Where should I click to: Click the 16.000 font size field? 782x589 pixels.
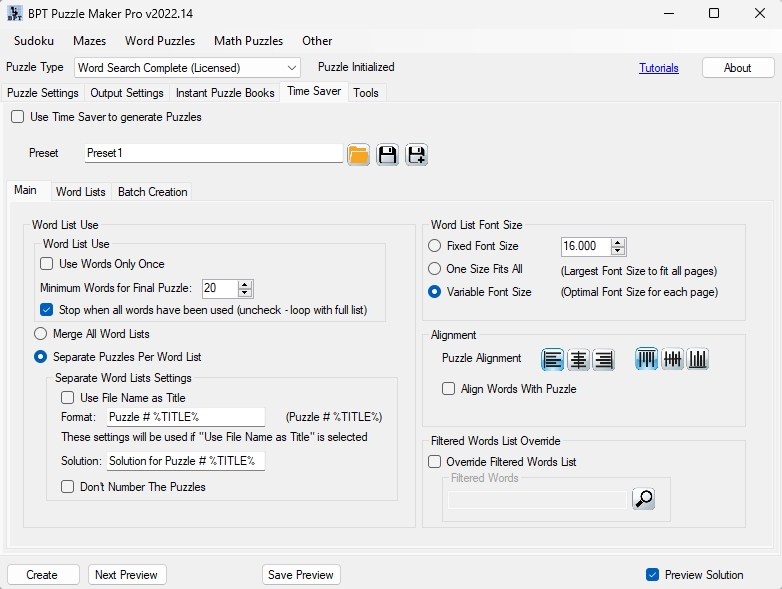[x=586, y=246]
